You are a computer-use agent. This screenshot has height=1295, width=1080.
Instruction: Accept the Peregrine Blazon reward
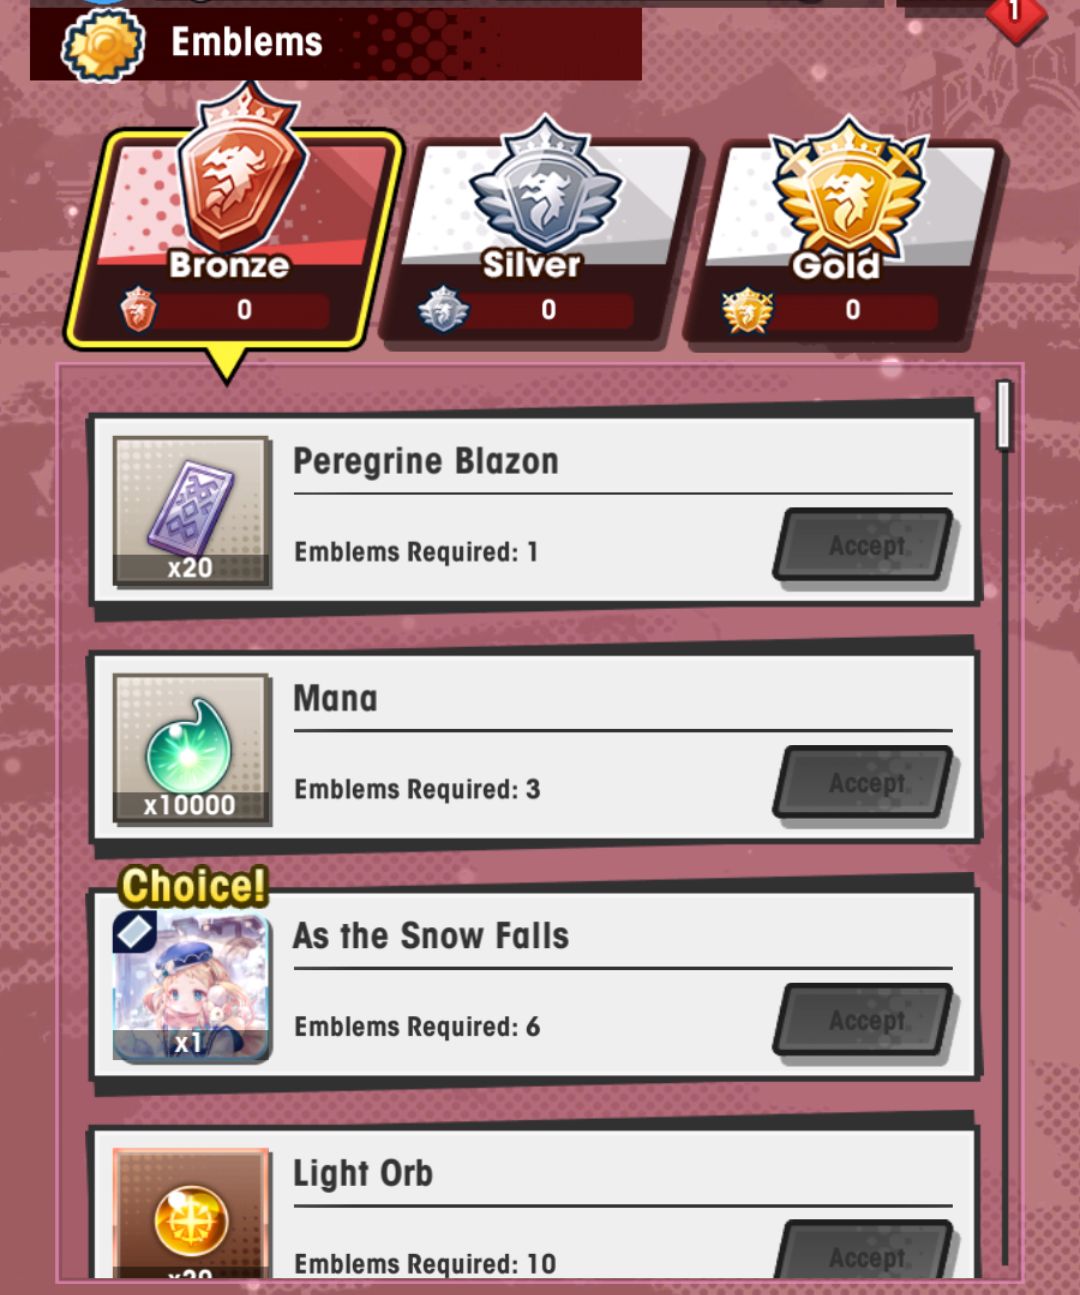click(863, 545)
